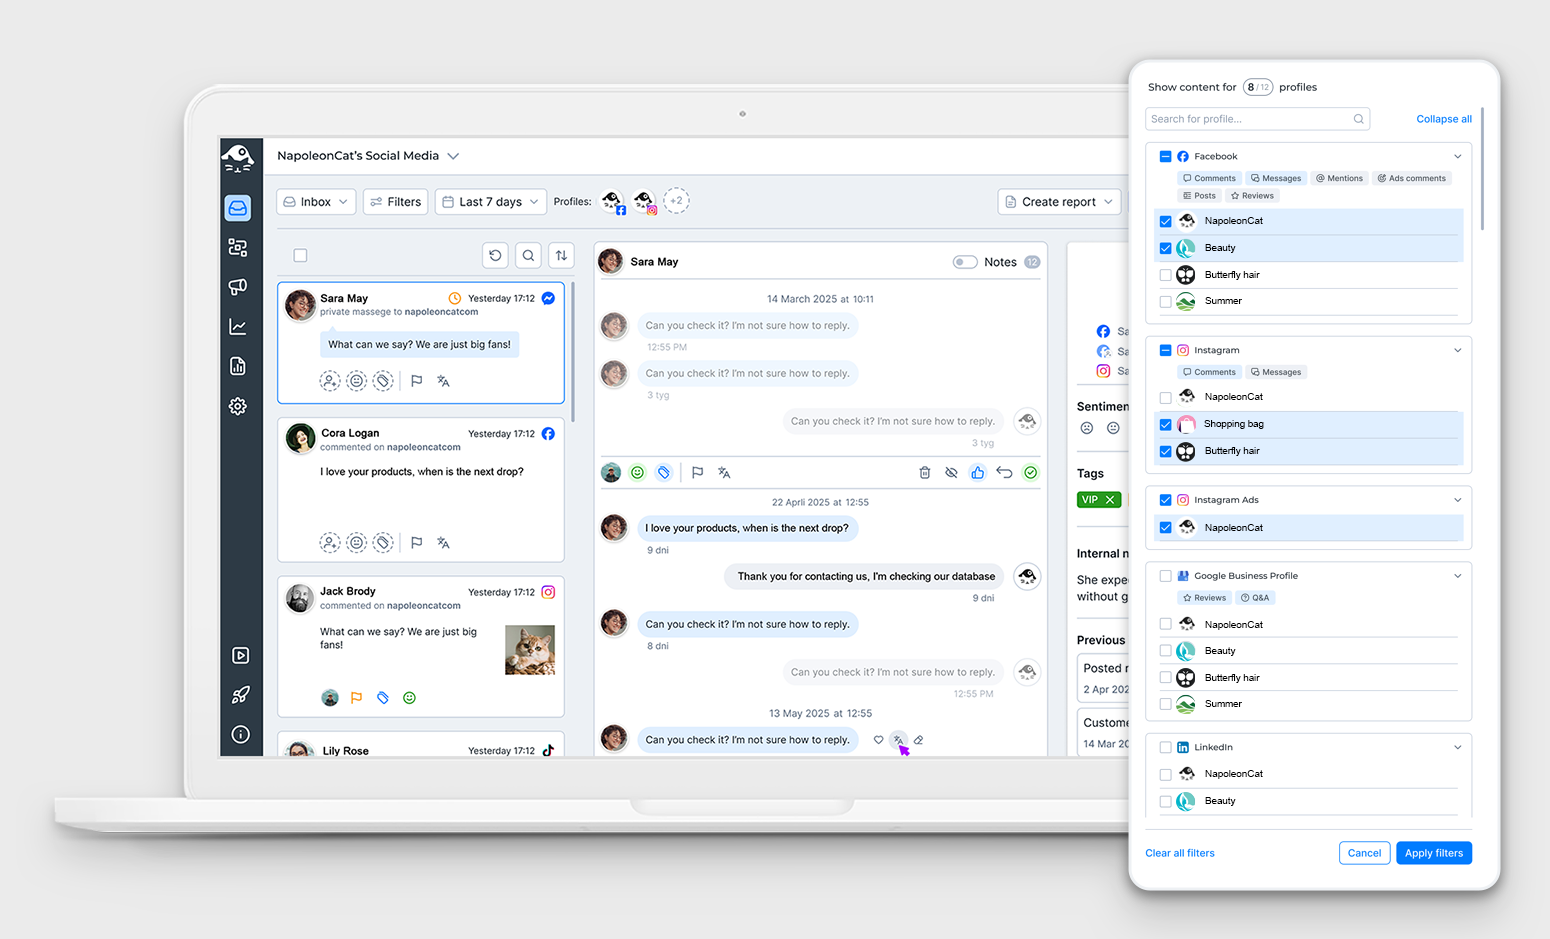Check Summer under Facebook
Screen dimensions: 1550x939
pyautogui.click(x=1166, y=301)
